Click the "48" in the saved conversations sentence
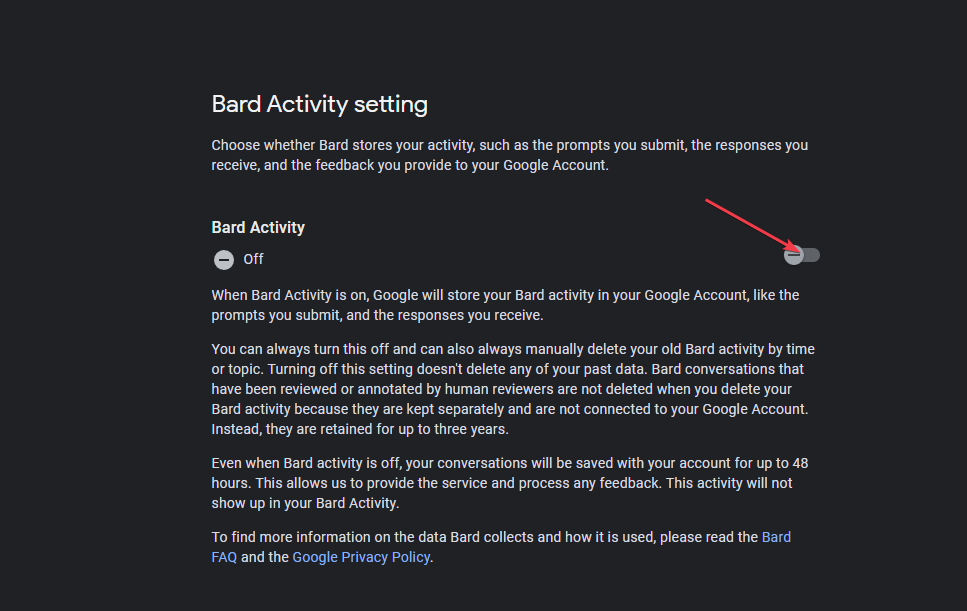Screen dimensions: 967x611 (799, 464)
